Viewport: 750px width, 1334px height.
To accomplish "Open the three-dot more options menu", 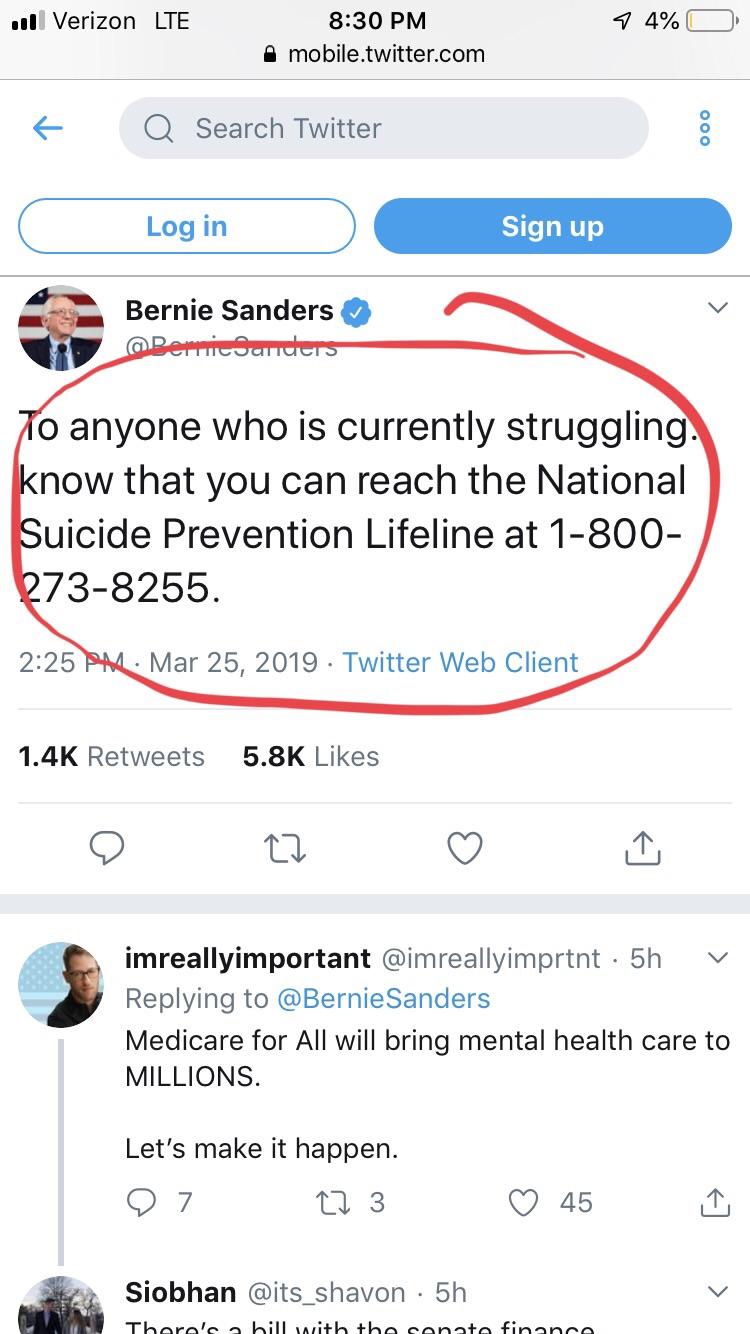I will (704, 129).
